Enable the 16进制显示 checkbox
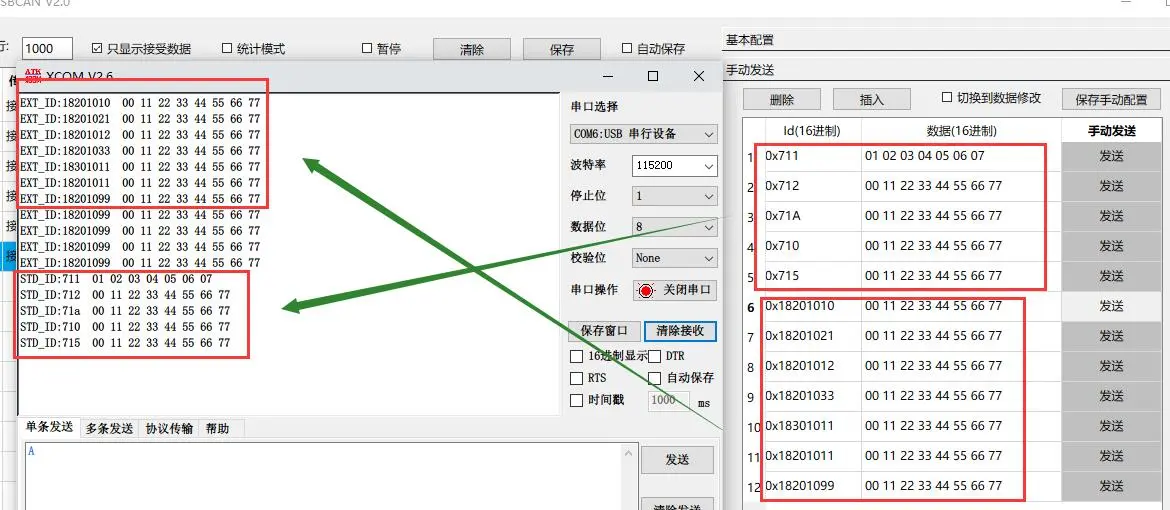This screenshot has width=1170, height=510. [576, 356]
